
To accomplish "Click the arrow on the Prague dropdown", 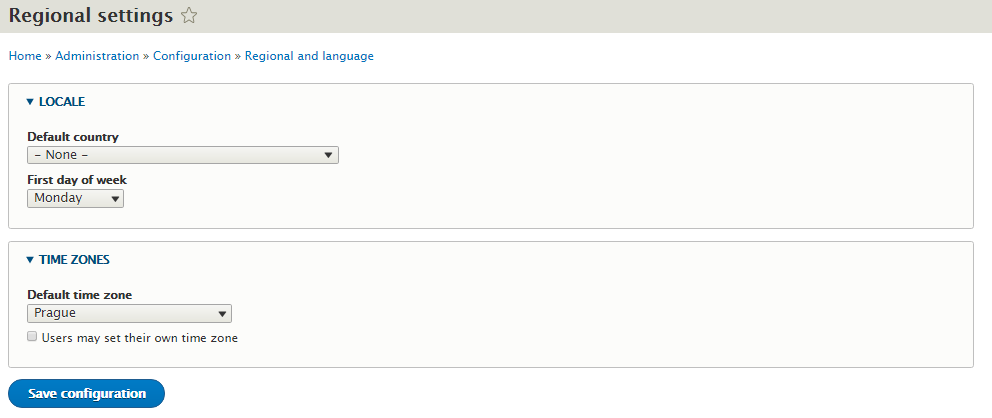I will [221, 314].
